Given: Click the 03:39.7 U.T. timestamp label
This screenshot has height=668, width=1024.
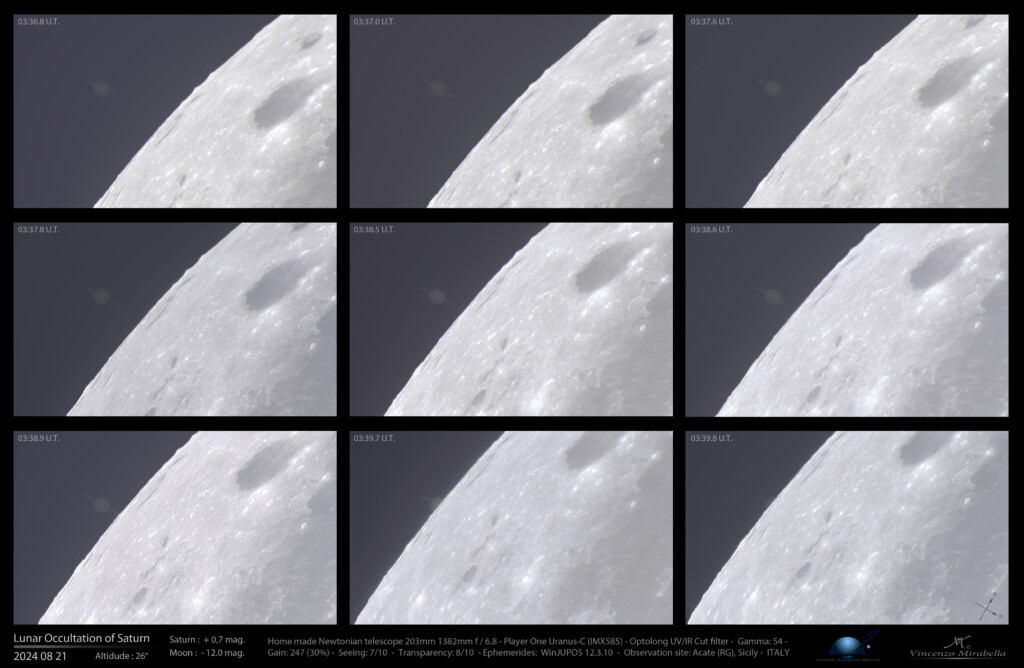Looking at the screenshot, I should (377, 437).
